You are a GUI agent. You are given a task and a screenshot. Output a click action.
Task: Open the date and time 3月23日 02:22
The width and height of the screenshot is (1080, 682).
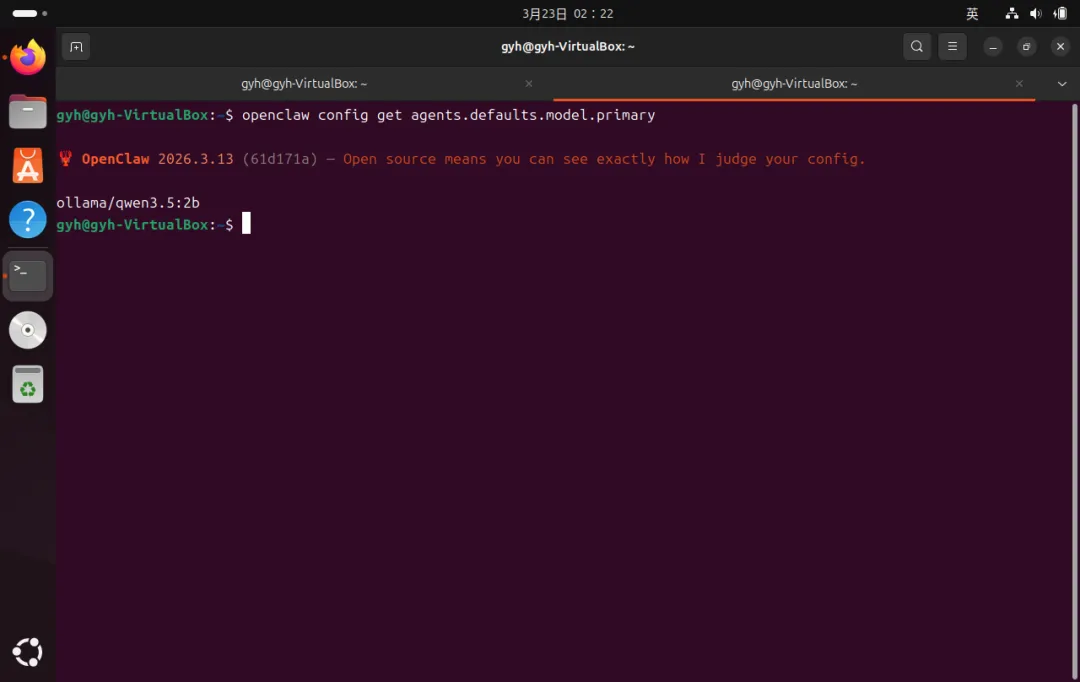568,13
